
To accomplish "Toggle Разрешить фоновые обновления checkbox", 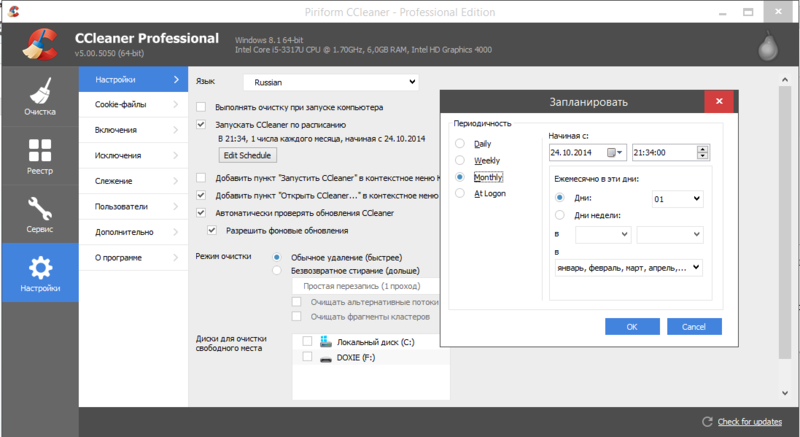I will click(212, 230).
